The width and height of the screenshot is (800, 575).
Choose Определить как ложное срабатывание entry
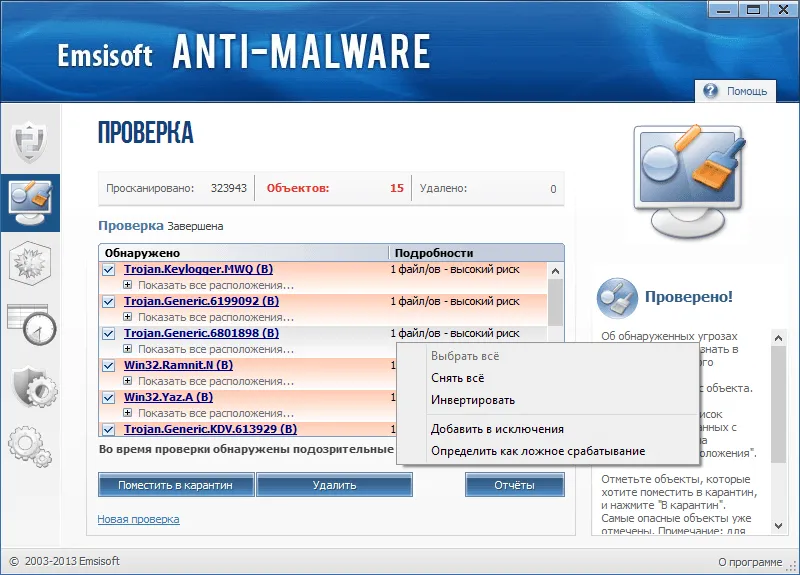coord(547,451)
